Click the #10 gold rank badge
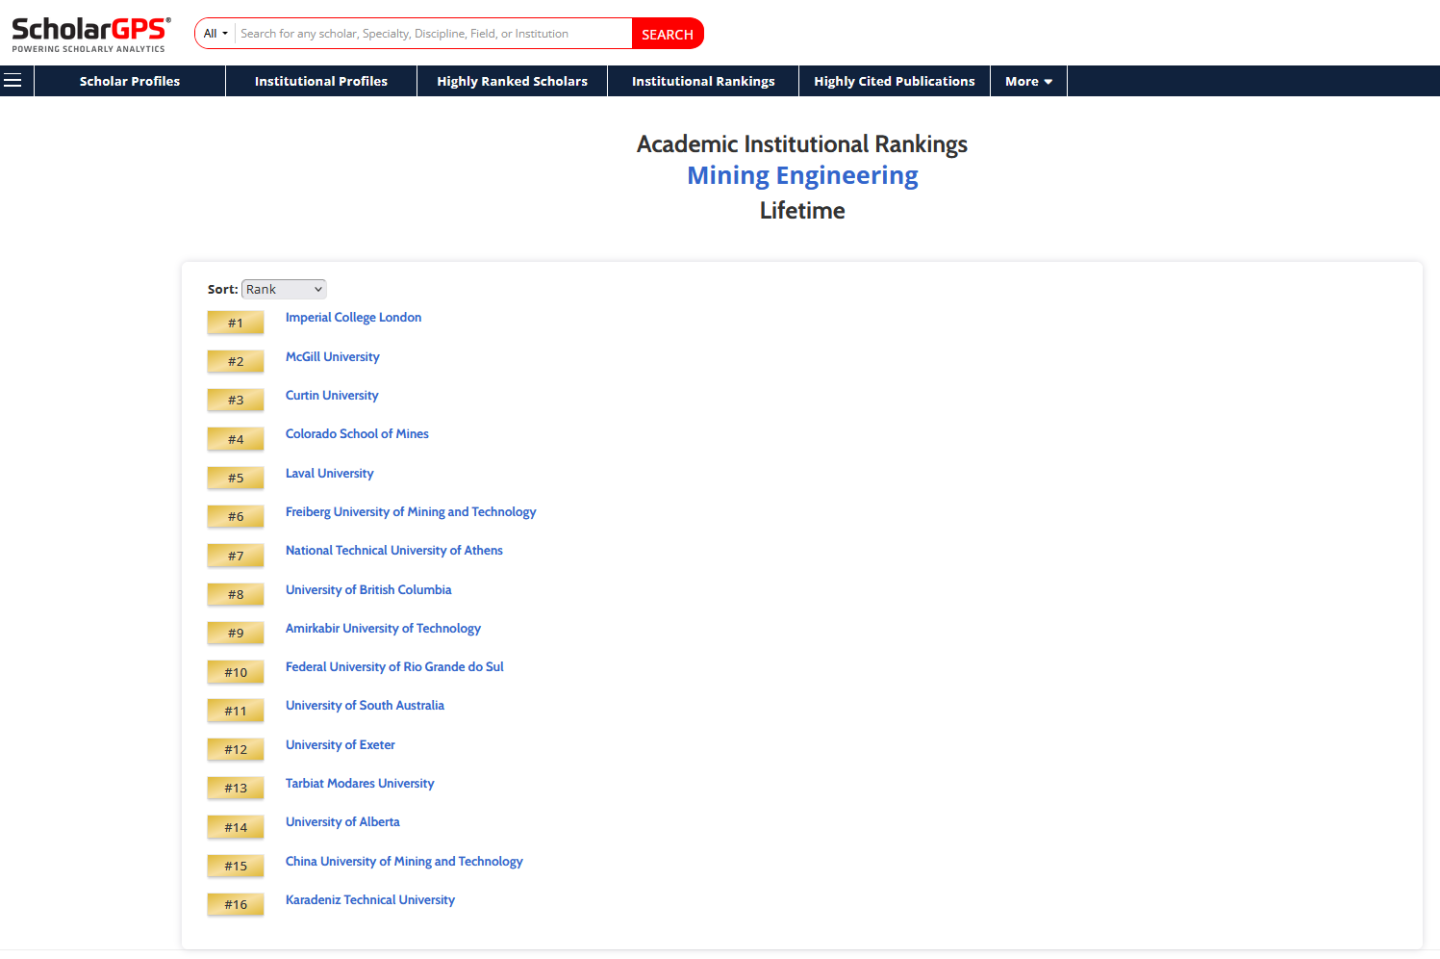The image size is (1440, 959). (x=235, y=672)
